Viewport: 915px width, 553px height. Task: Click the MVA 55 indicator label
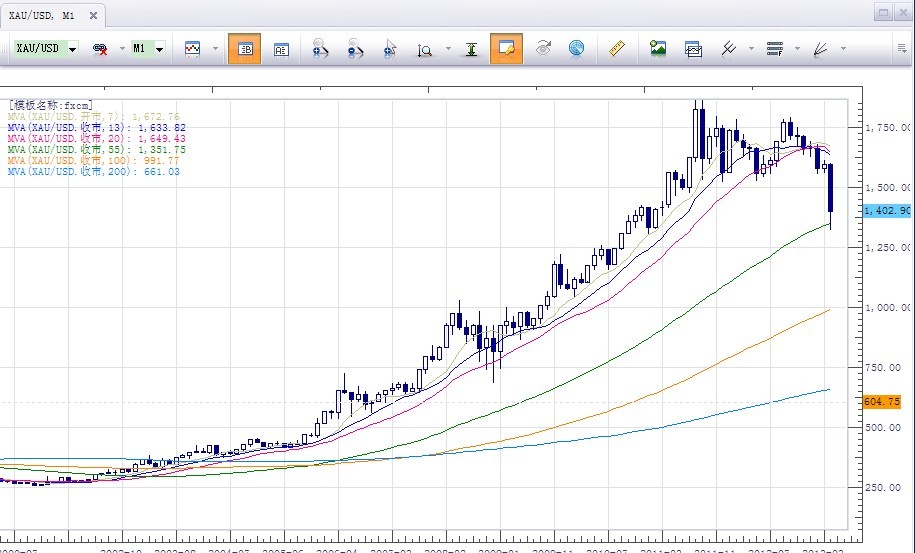96,149
